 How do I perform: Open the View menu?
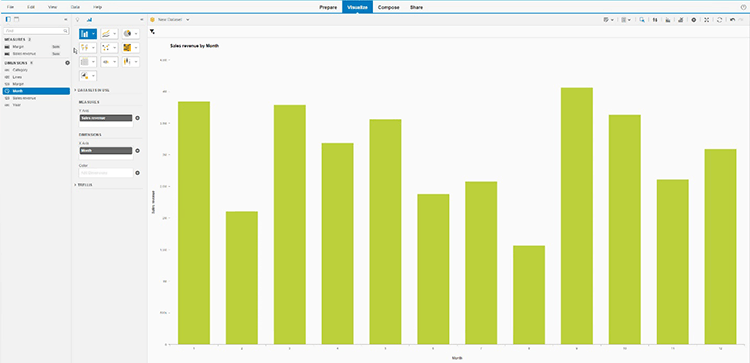click(x=53, y=7)
